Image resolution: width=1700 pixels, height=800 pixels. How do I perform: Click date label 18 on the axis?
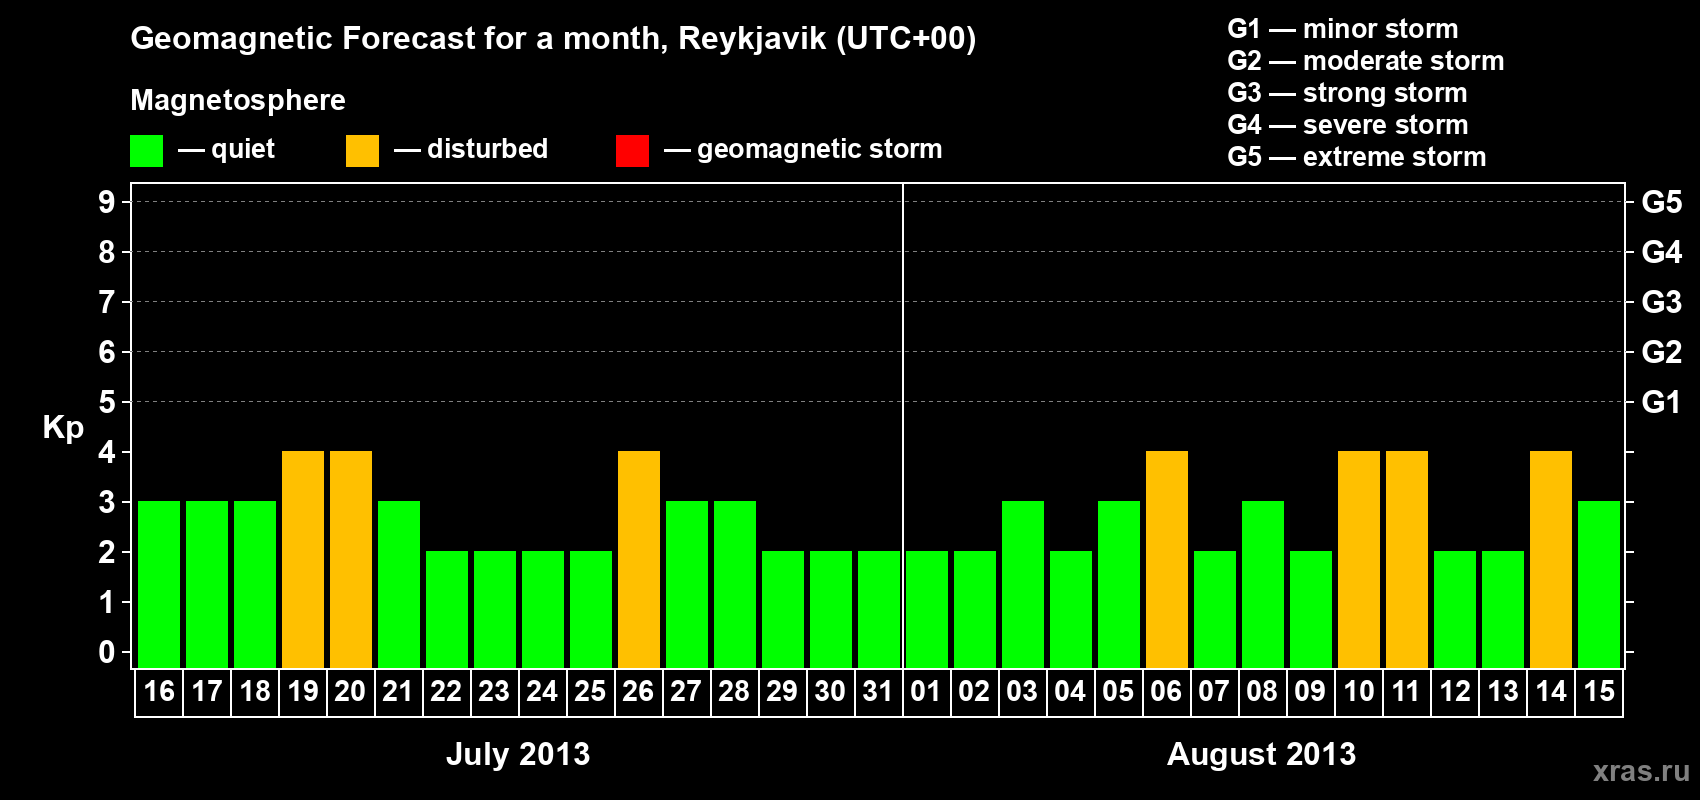click(255, 691)
